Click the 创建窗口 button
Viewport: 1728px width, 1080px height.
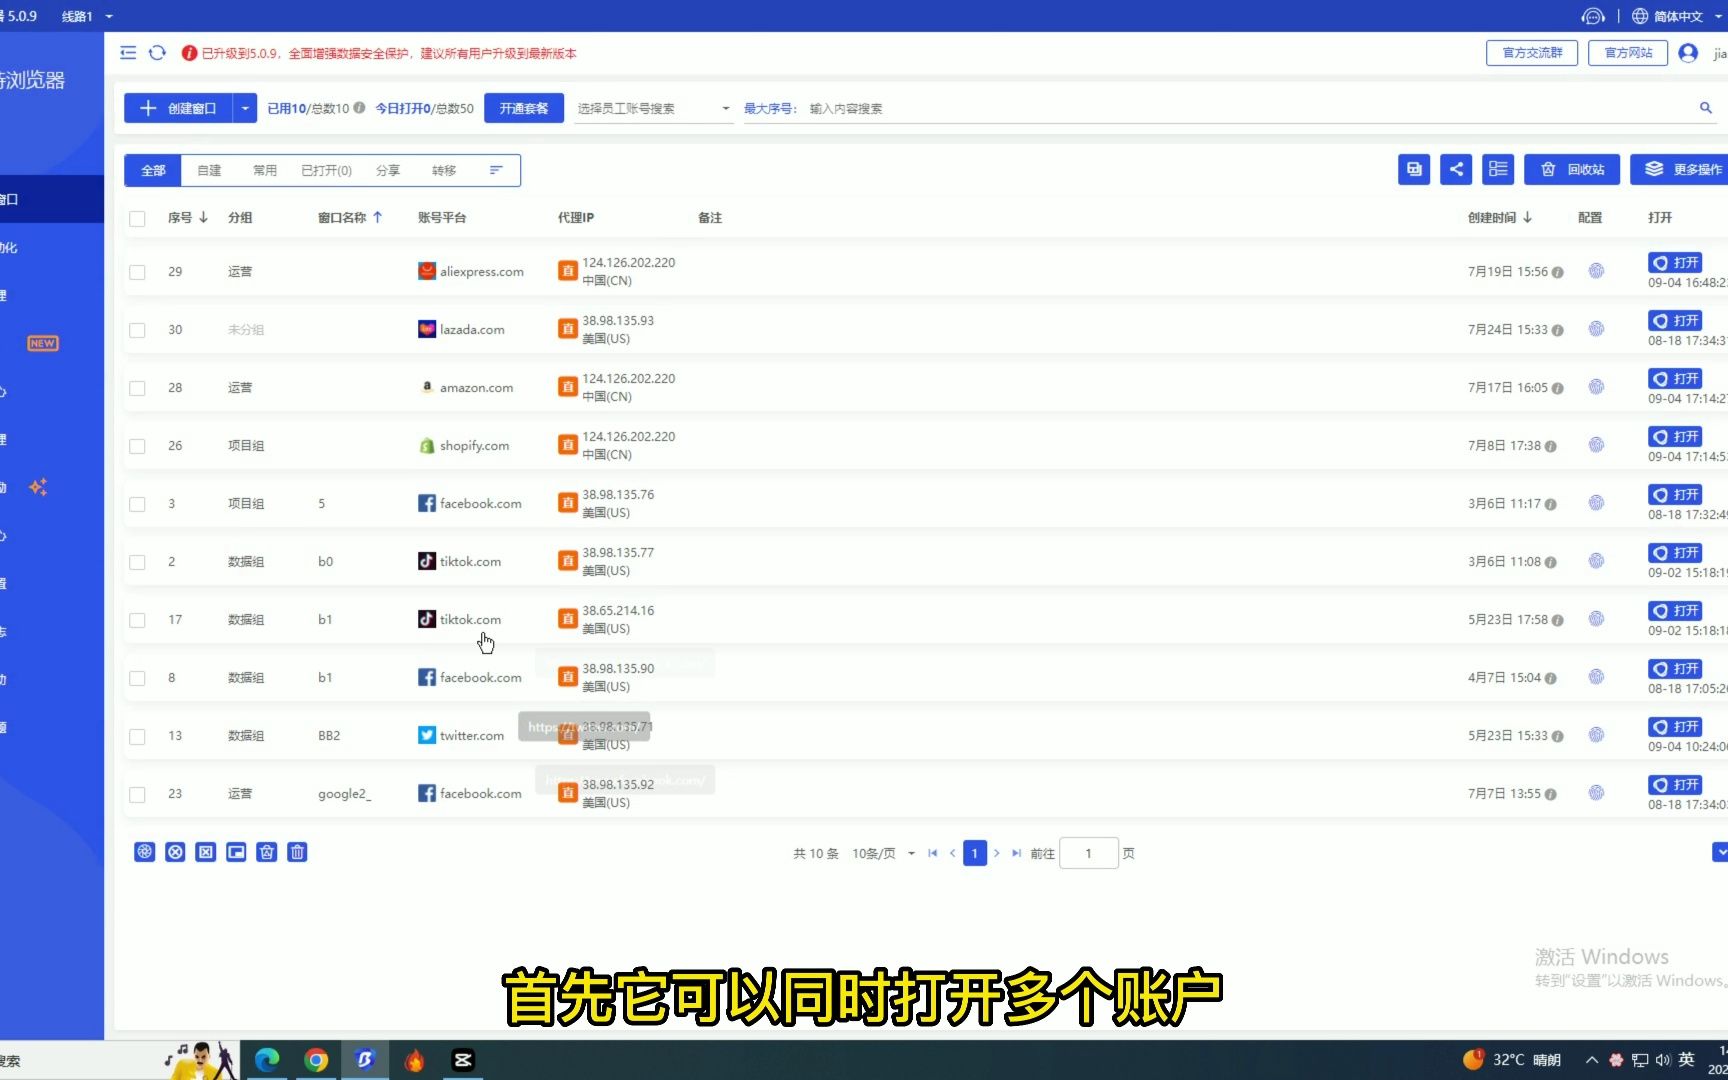pos(179,108)
